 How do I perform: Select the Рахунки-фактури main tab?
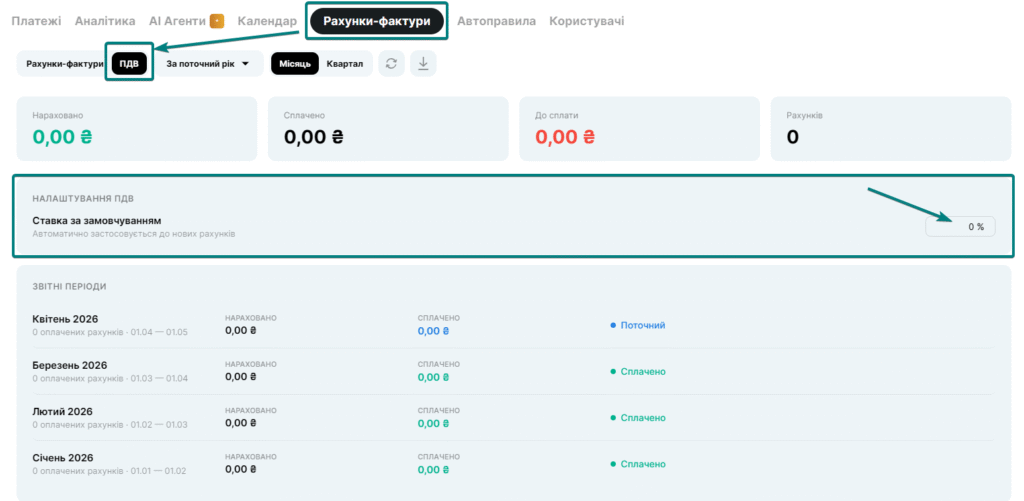click(376, 21)
